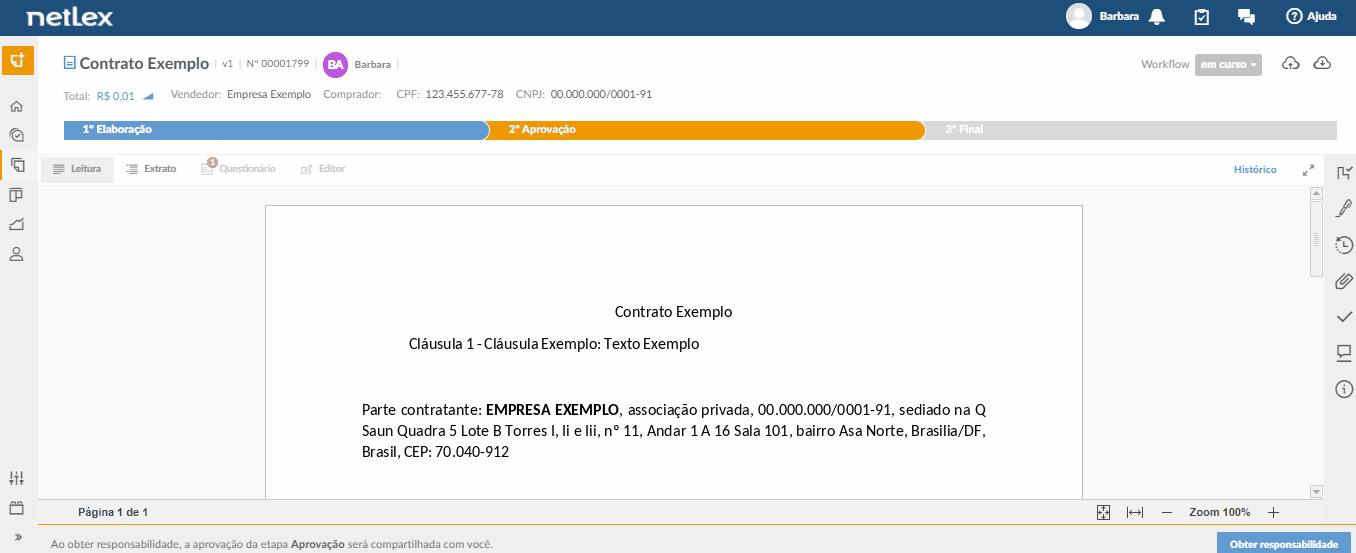Click the Contrato Exemplo header title
Screen dimensions: 1356x553
[144, 63]
